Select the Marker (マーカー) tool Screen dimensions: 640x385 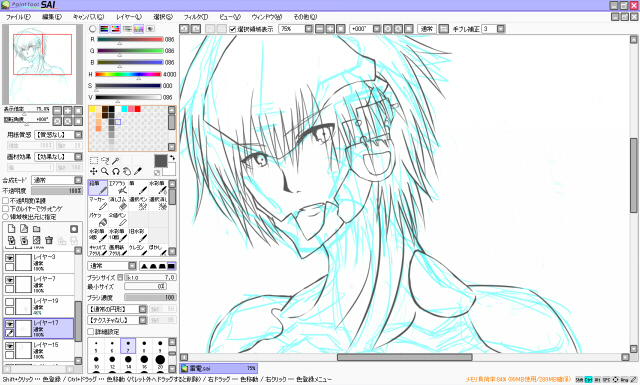tap(98, 203)
